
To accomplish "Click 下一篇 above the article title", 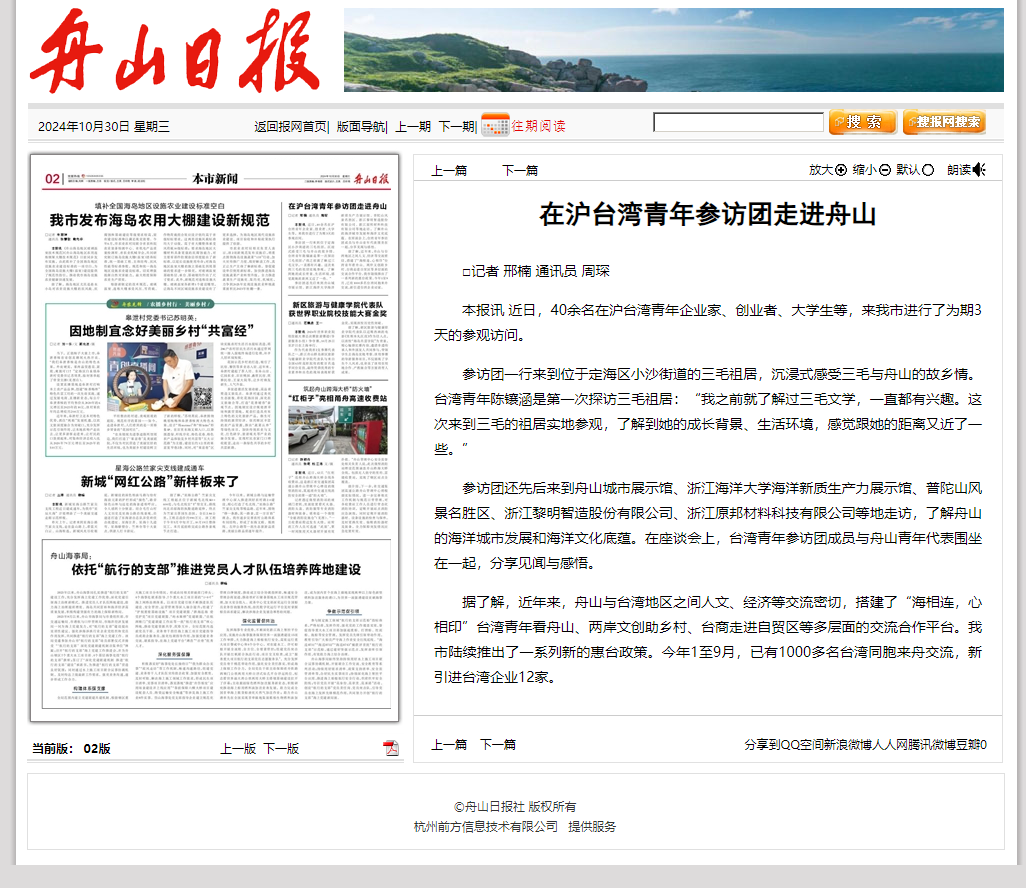I will tap(520, 171).
